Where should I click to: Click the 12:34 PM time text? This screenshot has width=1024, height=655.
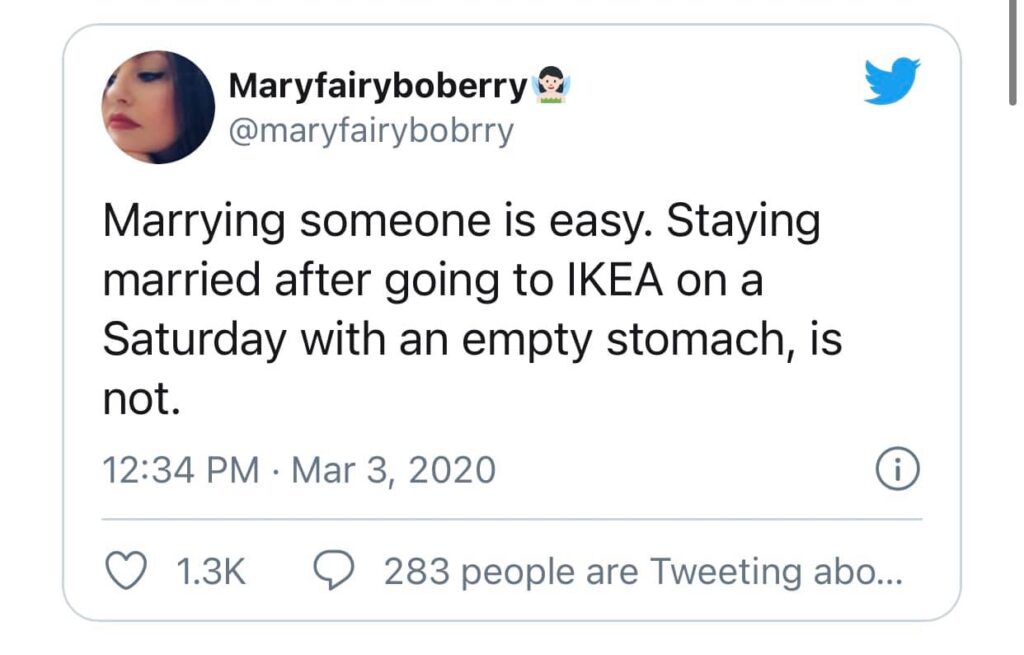[x=181, y=470]
